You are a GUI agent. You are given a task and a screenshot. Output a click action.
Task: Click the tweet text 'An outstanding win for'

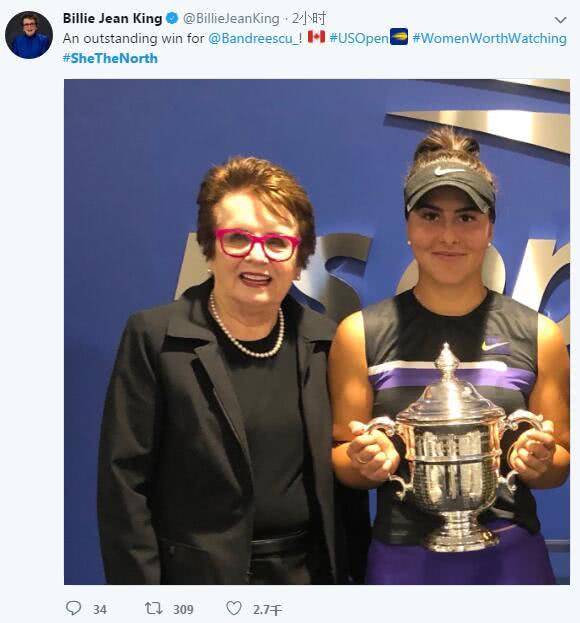[x=133, y=39]
